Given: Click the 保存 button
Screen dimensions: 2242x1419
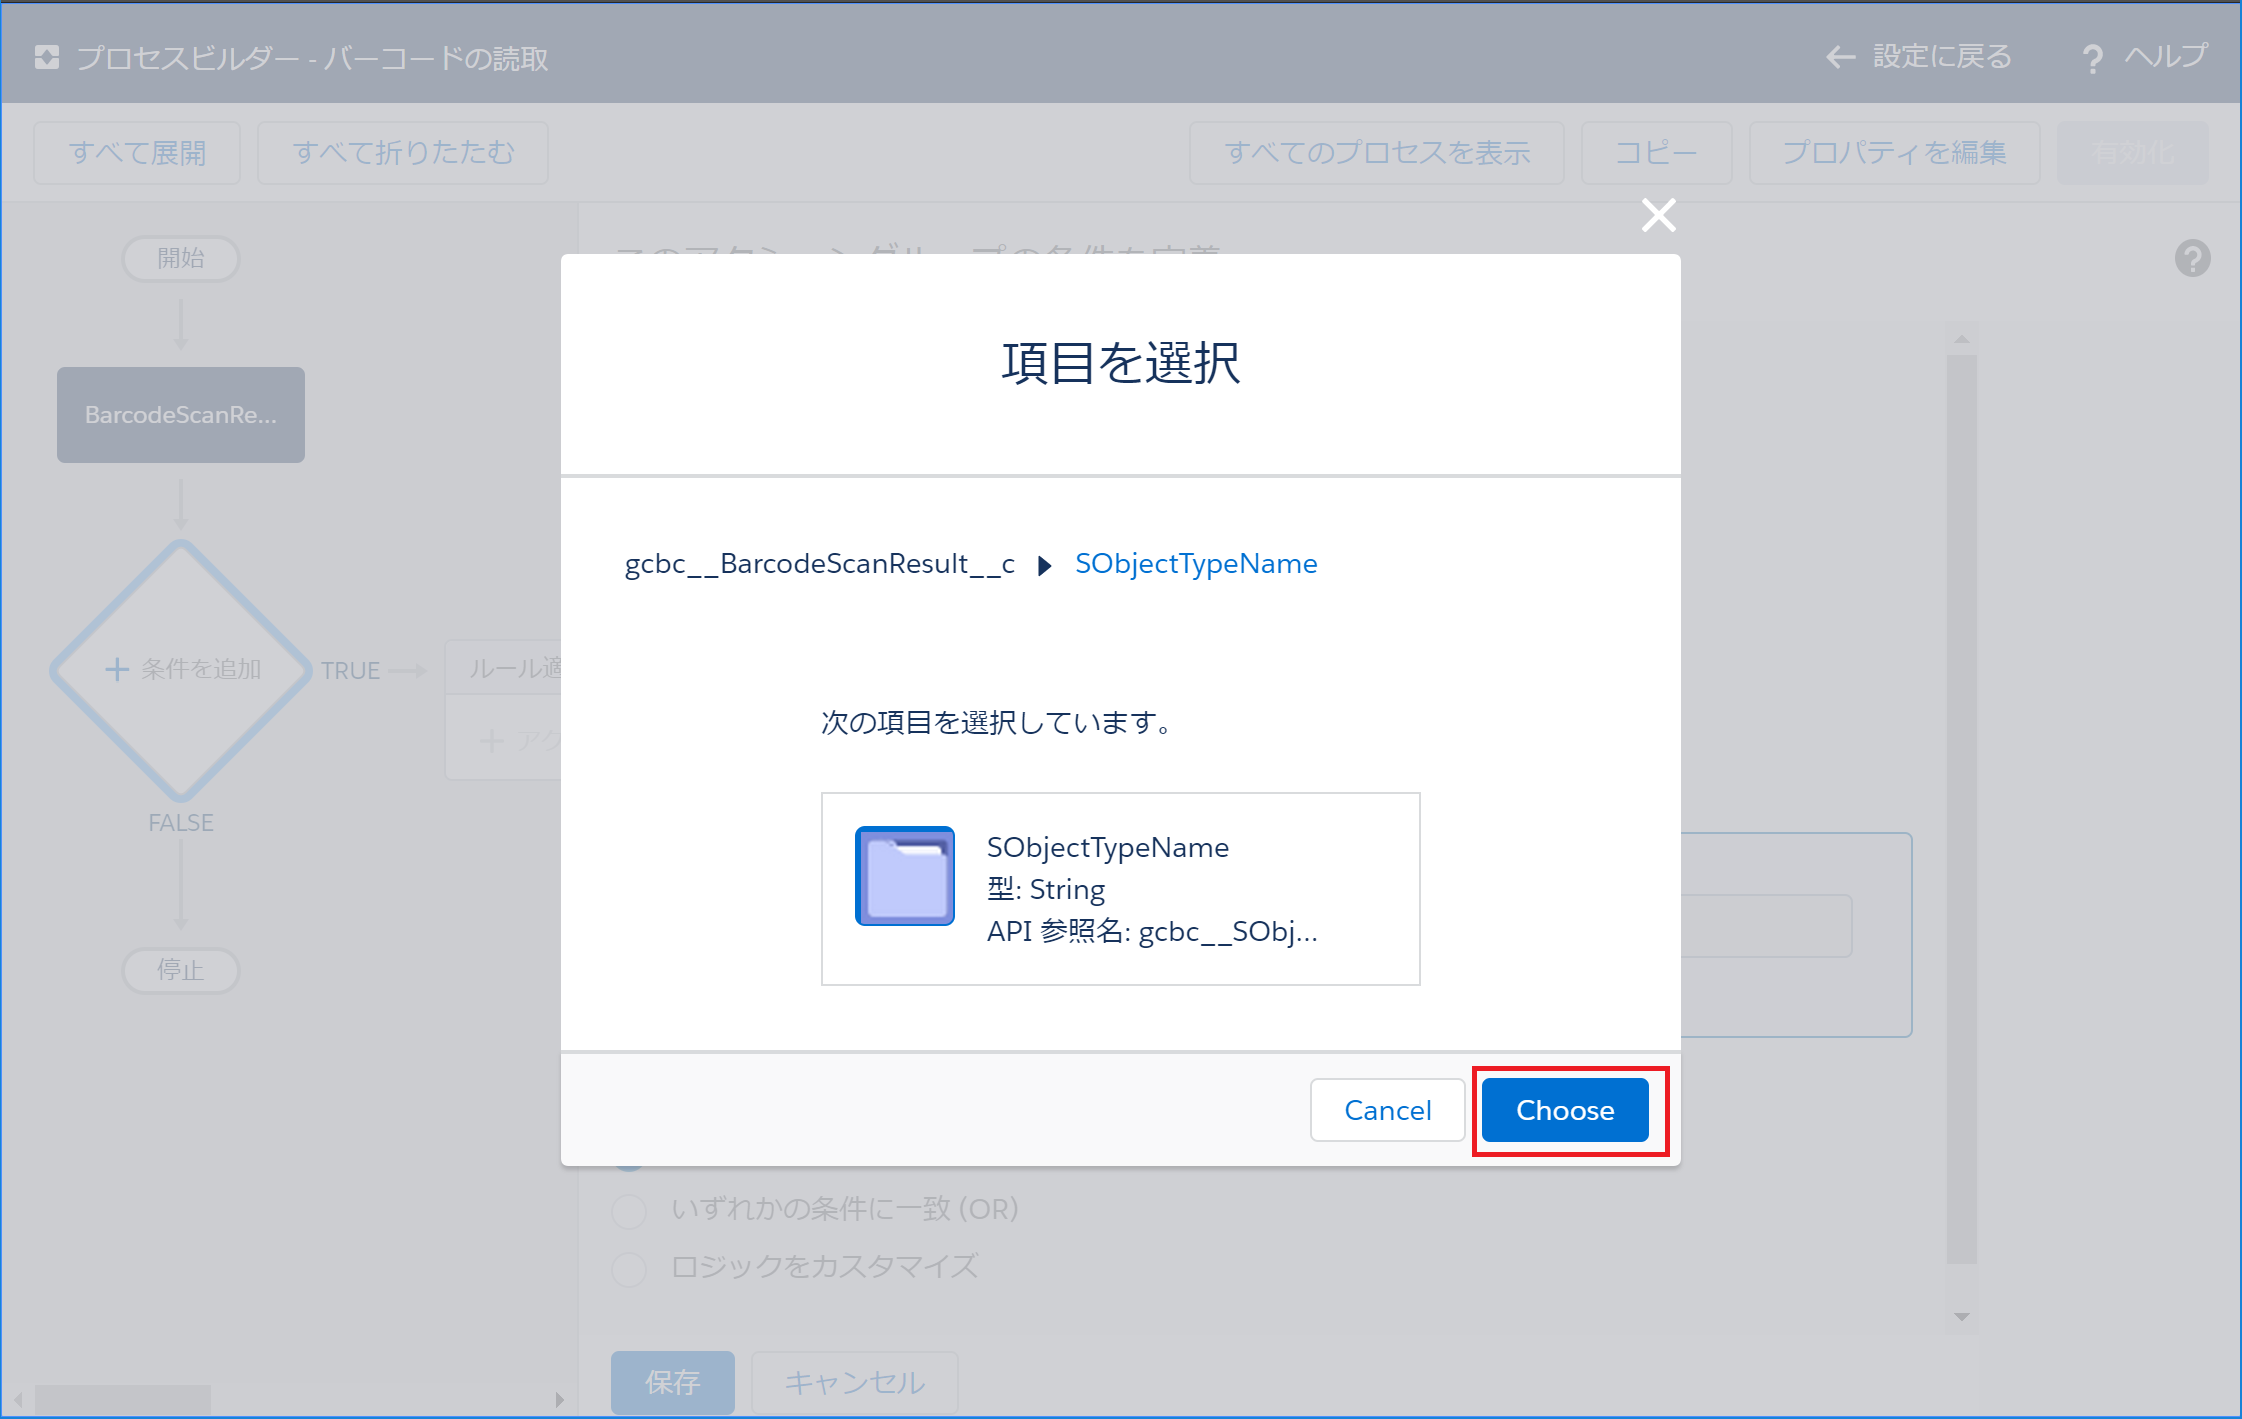Looking at the screenshot, I should 672,1382.
